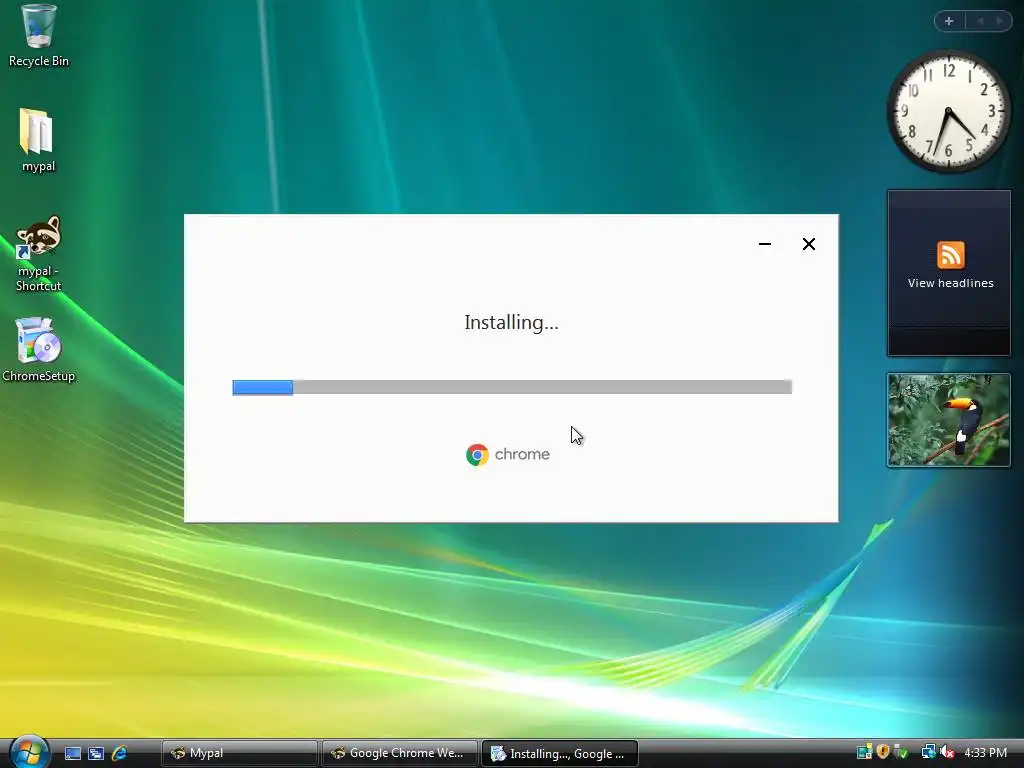
Task: Switch to Google Chrome We... taskbar button
Action: click(400, 754)
